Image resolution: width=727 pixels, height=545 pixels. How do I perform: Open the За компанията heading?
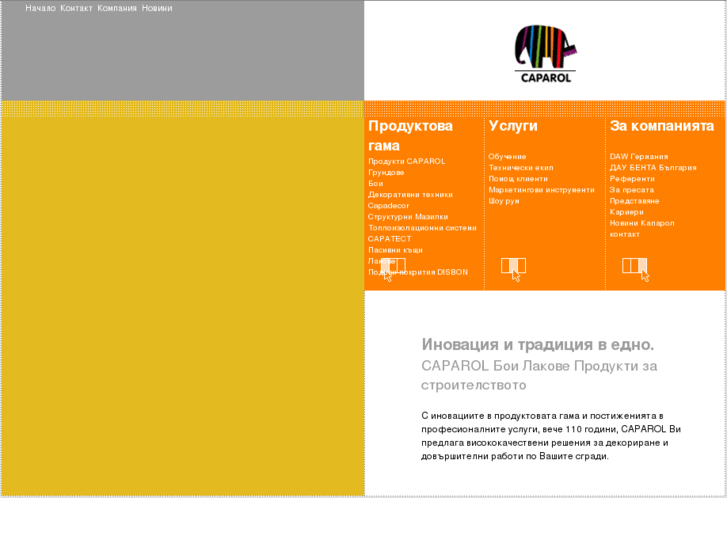point(662,126)
